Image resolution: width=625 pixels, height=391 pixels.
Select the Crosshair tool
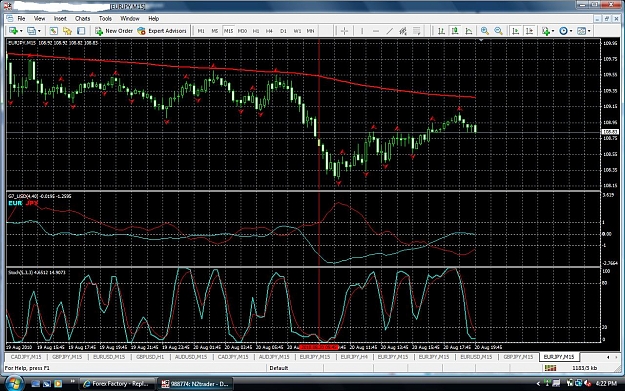pyautogui.click(x=345, y=31)
